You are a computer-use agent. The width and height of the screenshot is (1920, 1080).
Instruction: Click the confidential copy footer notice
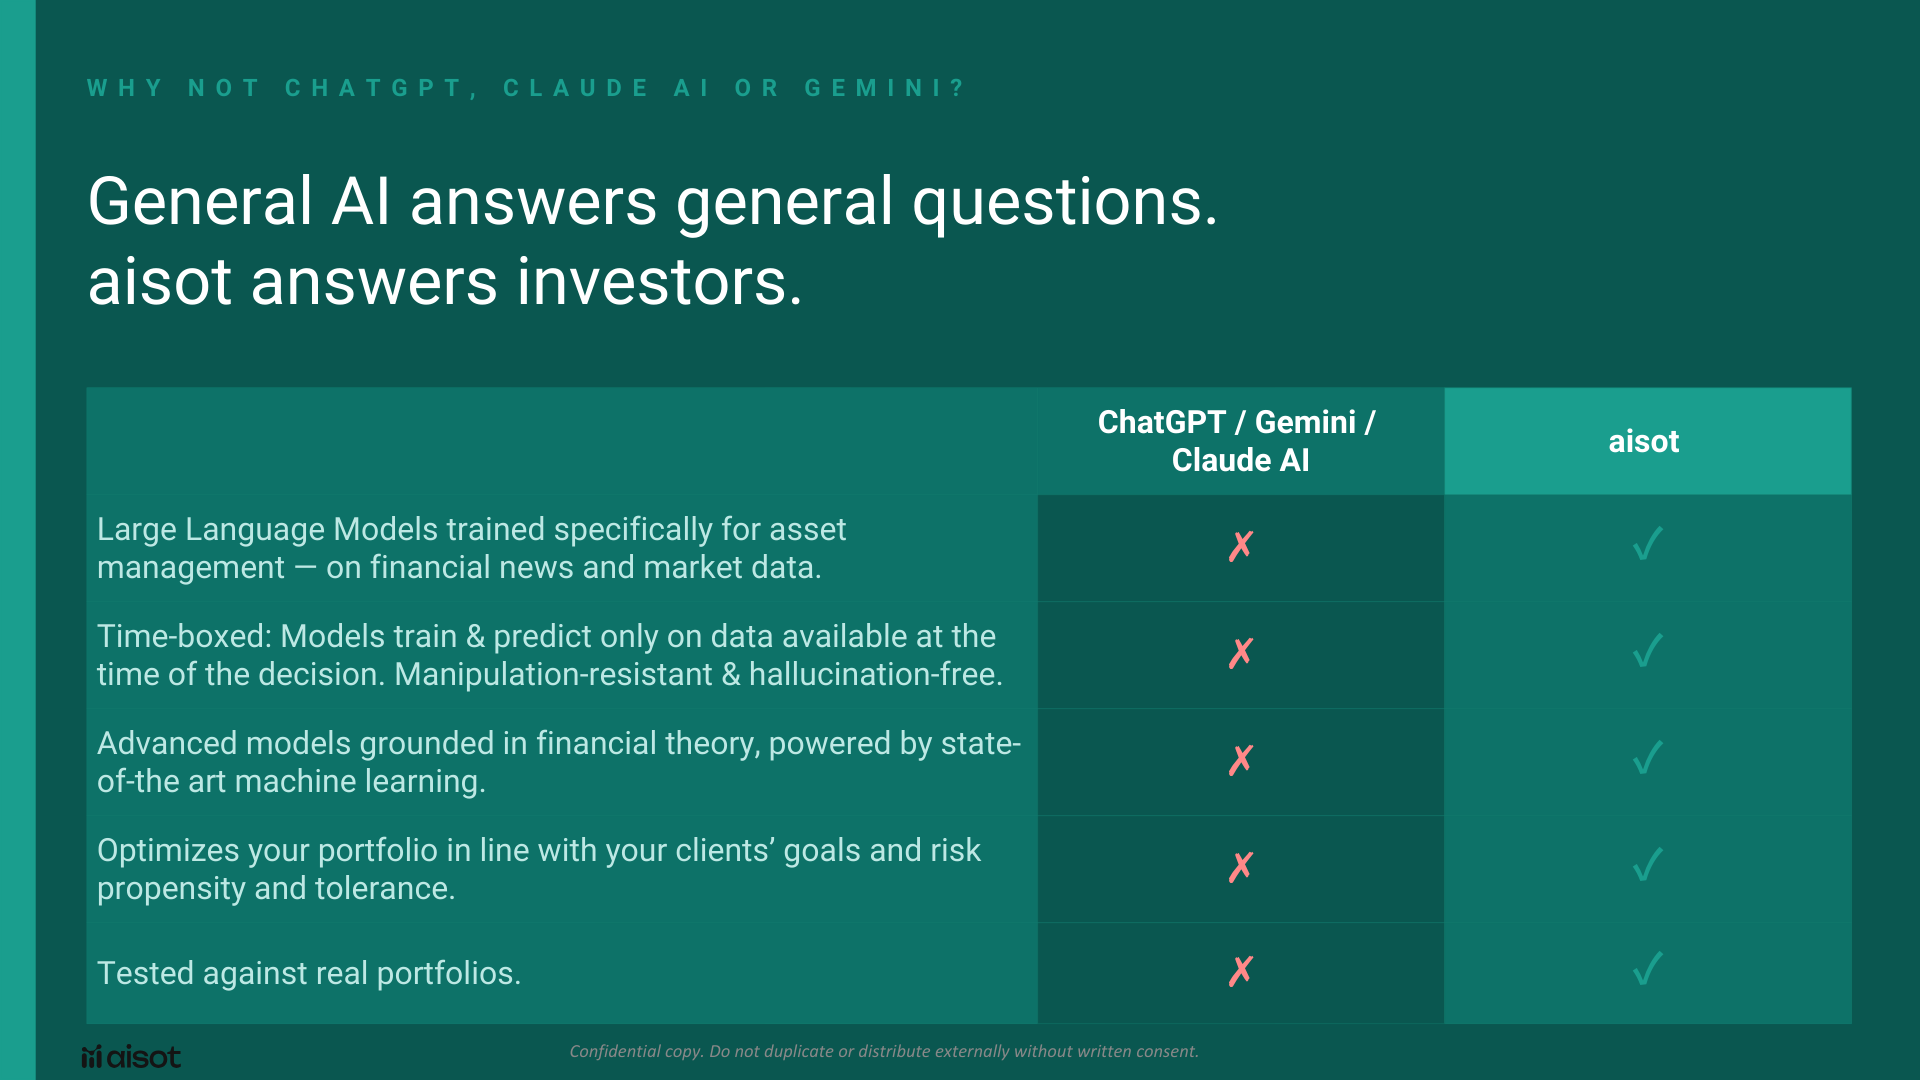[x=883, y=1051]
